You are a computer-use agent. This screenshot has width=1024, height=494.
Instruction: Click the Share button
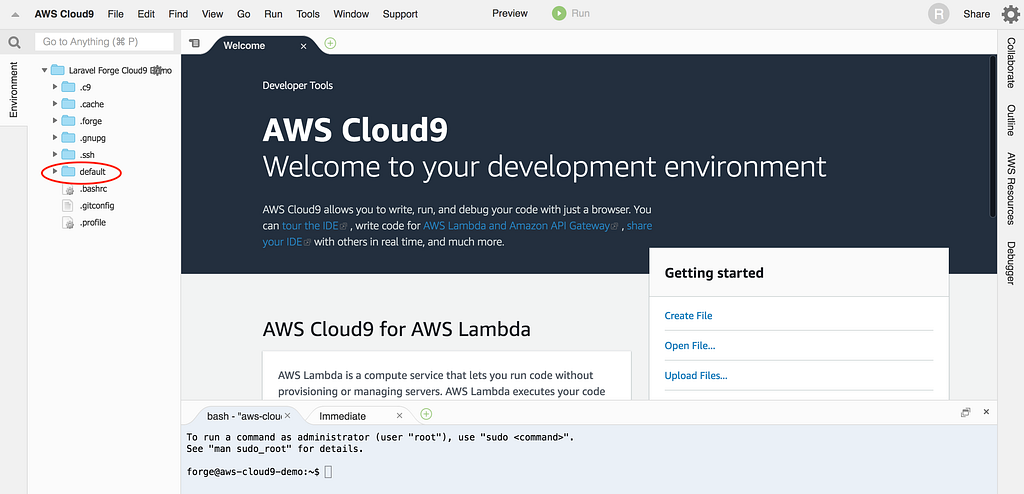point(976,14)
